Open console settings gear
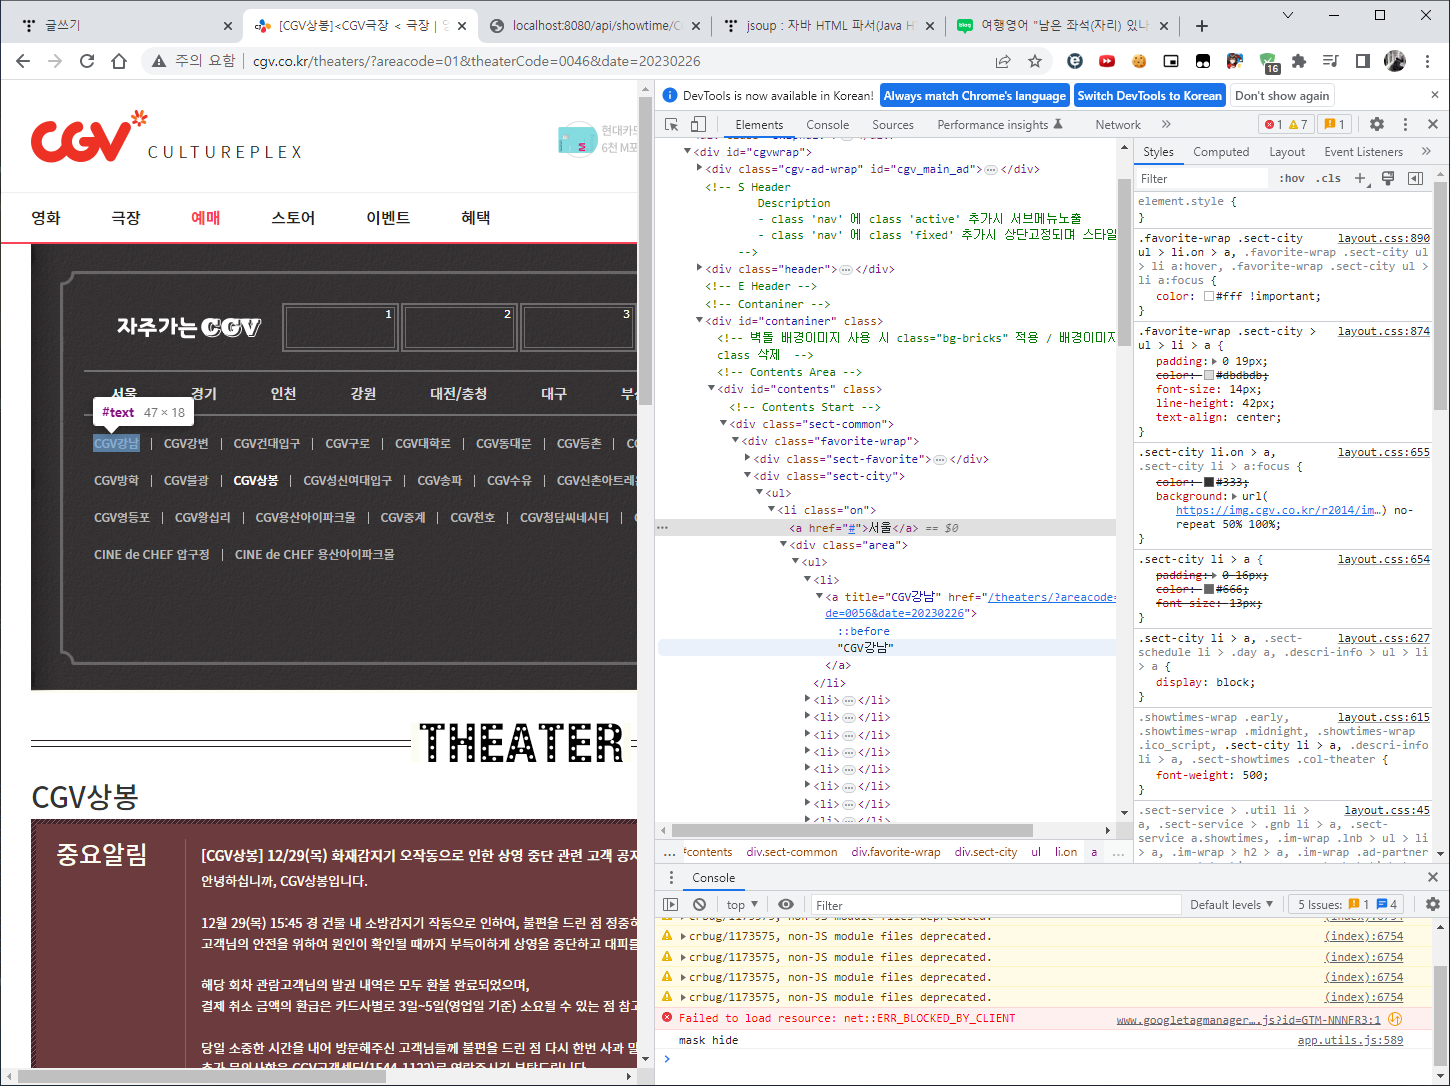The image size is (1450, 1086). (1433, 904)
